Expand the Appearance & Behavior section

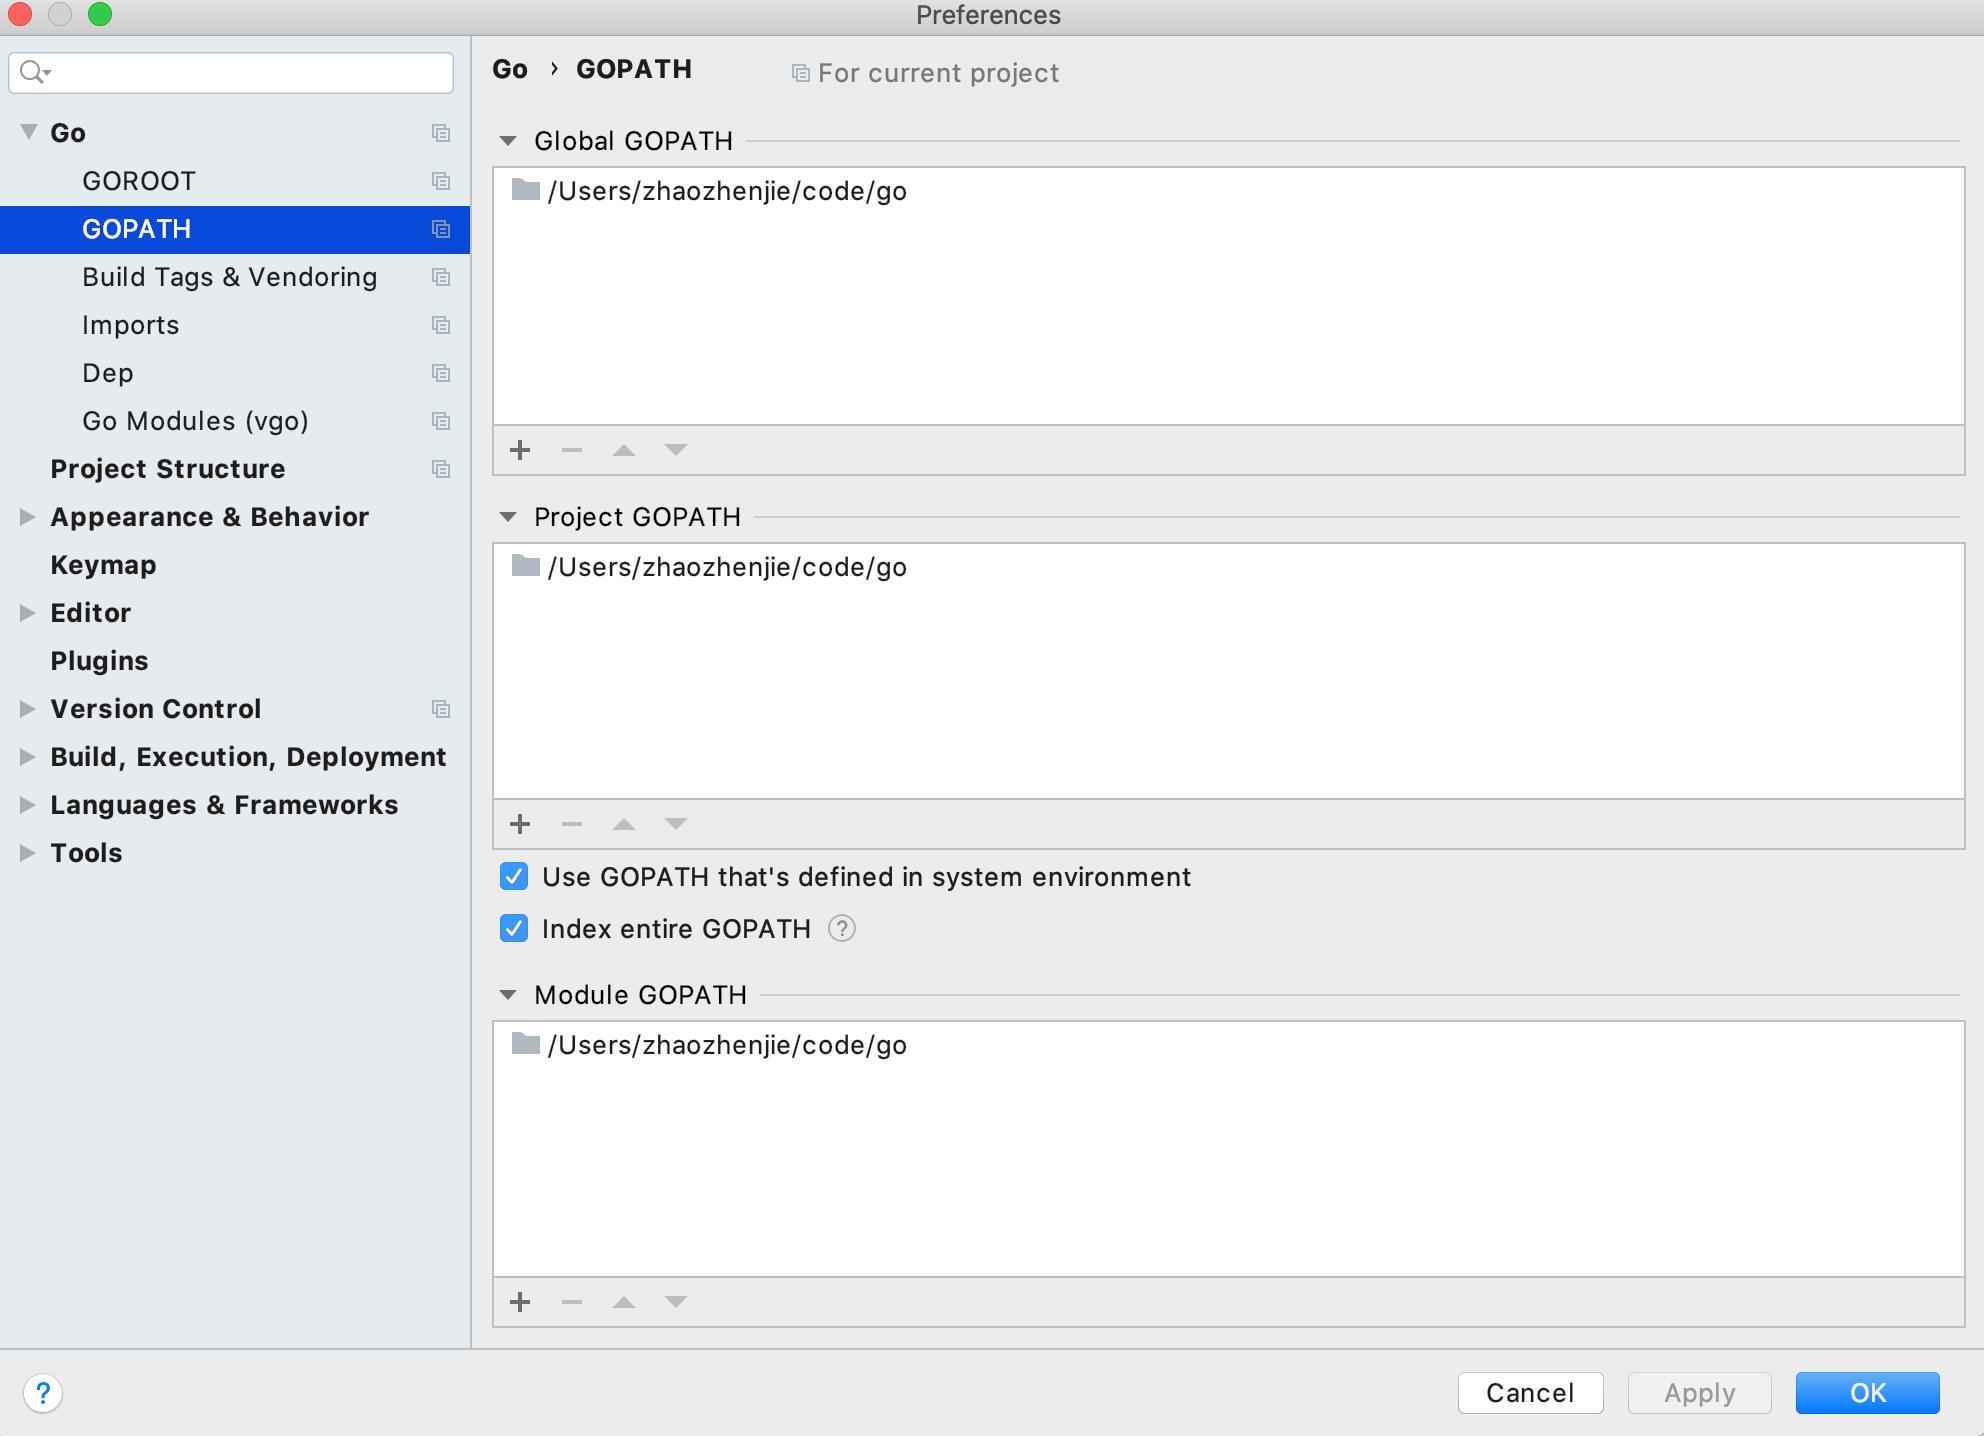[x=26, y=516]
